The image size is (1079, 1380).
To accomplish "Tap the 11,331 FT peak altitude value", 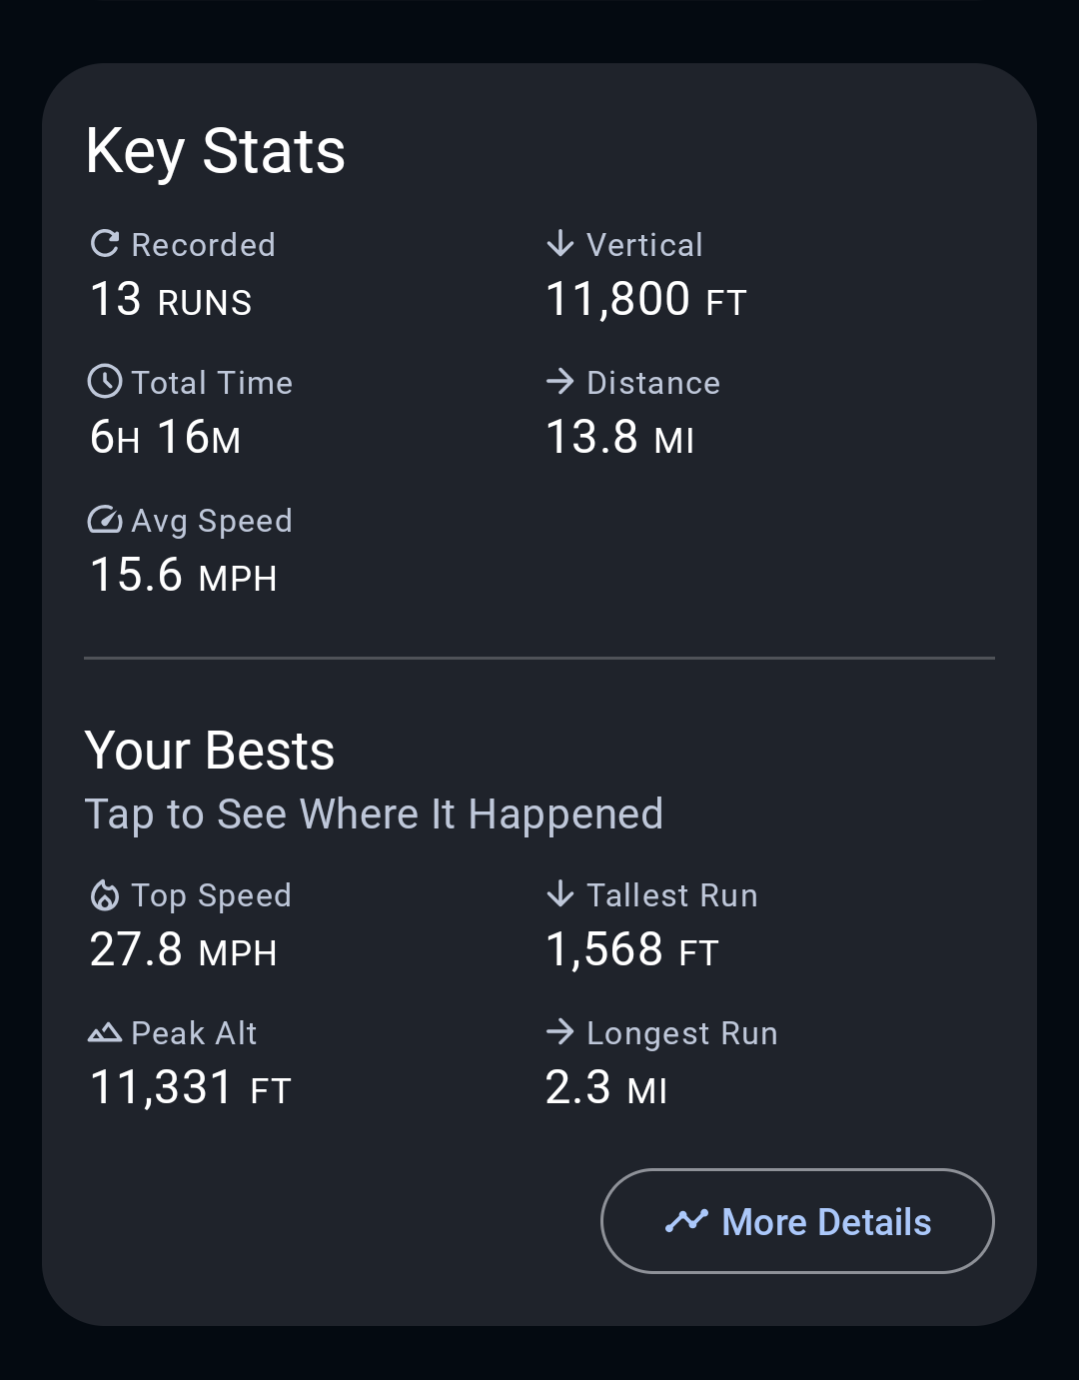I will tap(190, 1088).
